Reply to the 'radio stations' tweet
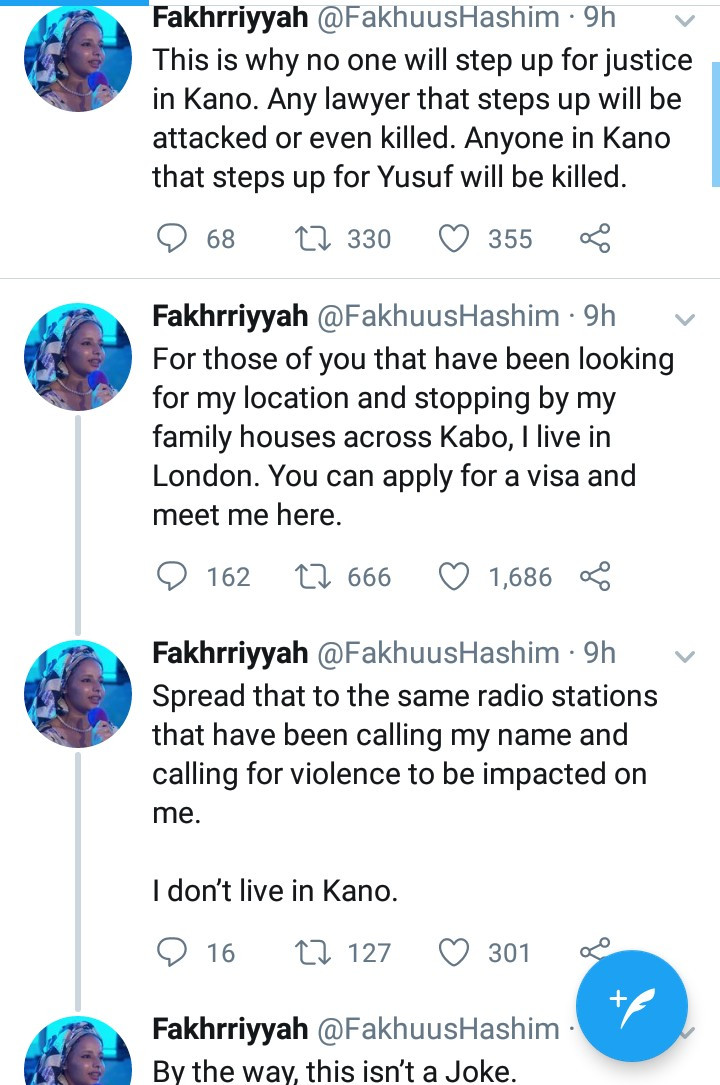This screenshot has height=1085, width=720. tap(174, 953)
